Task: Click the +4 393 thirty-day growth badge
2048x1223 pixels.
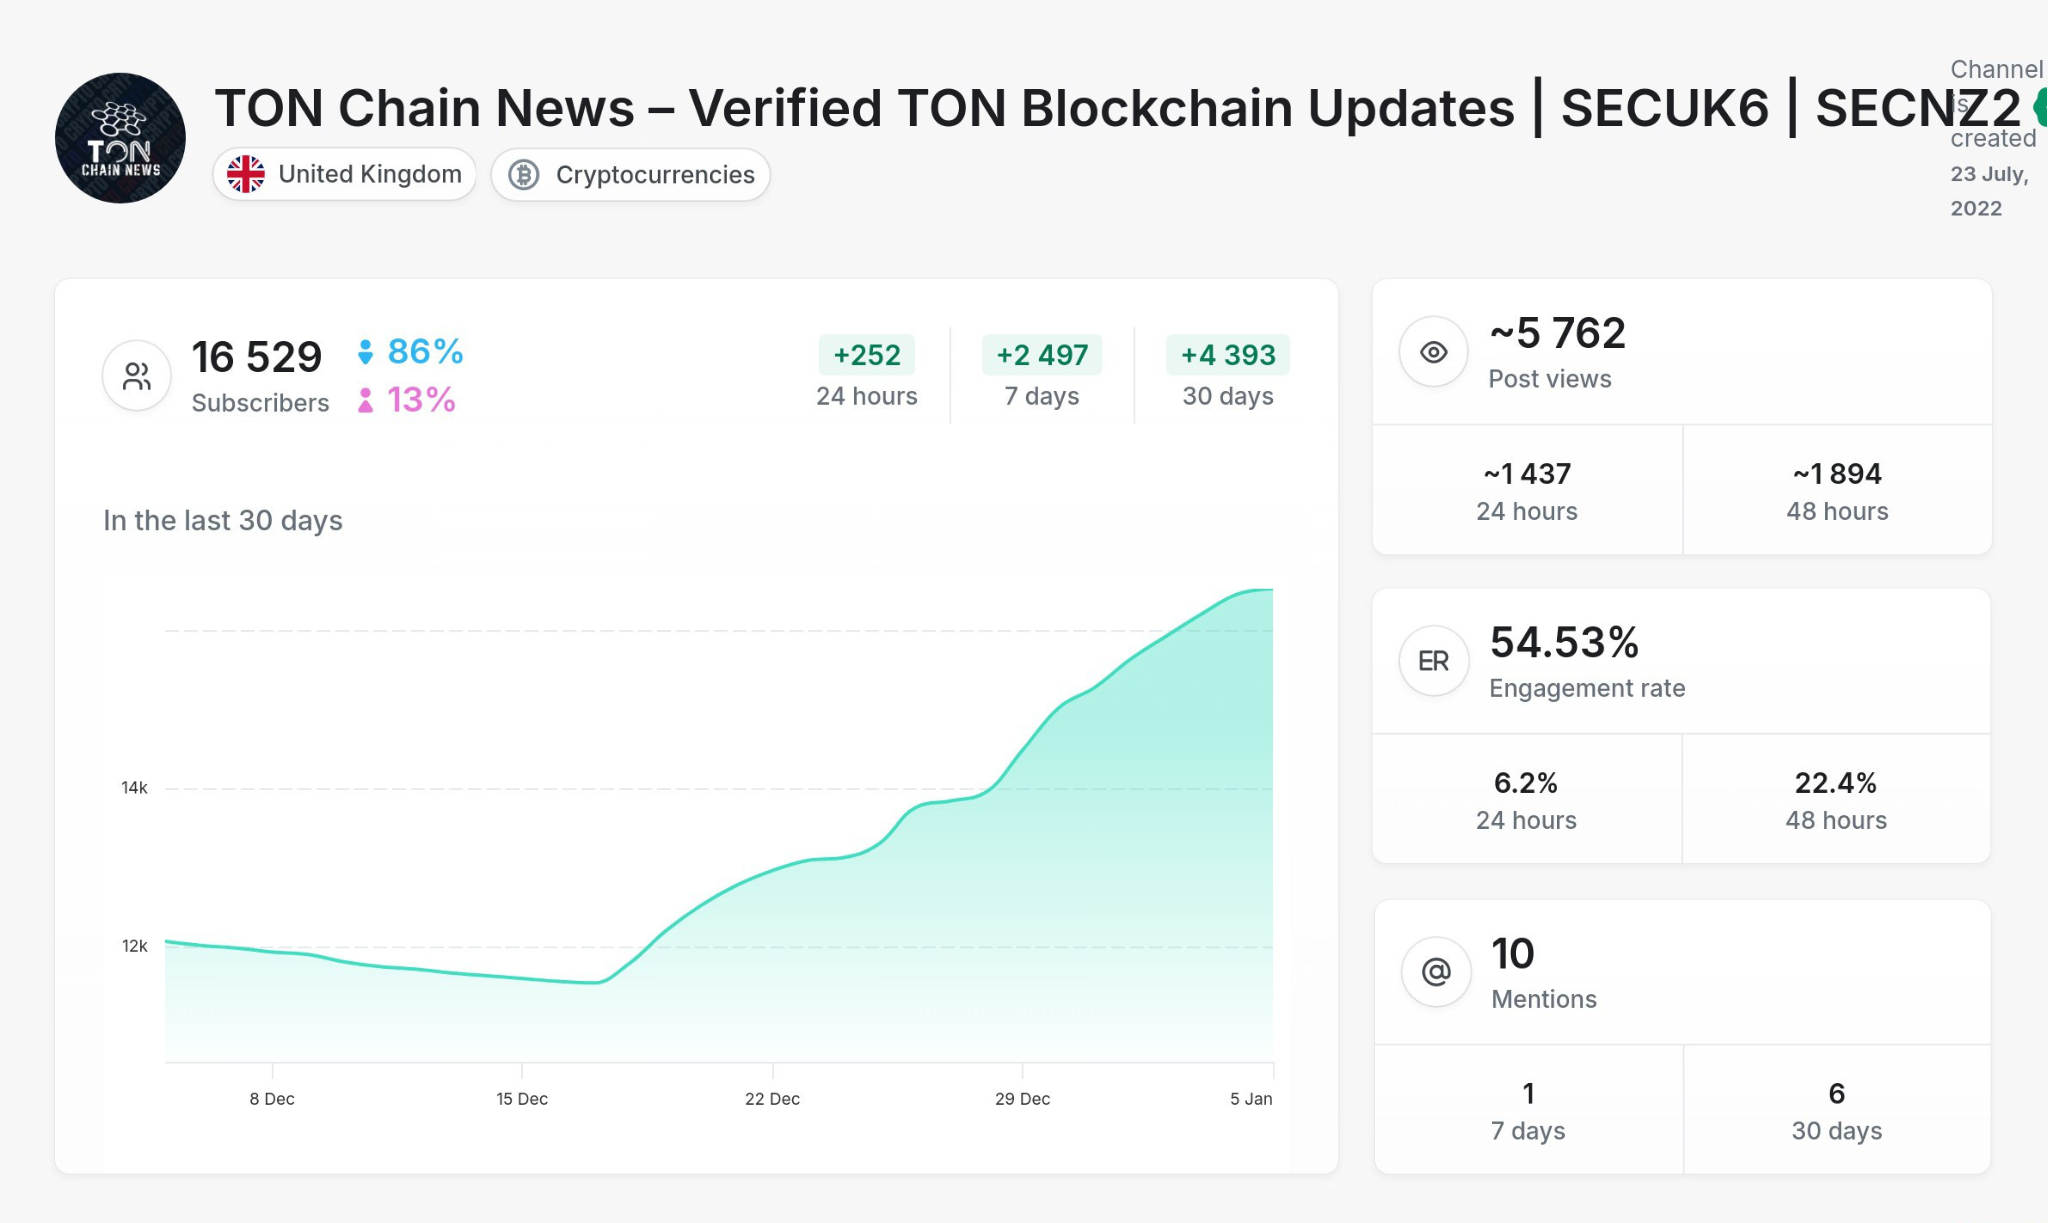Action: coord(1227,355)
